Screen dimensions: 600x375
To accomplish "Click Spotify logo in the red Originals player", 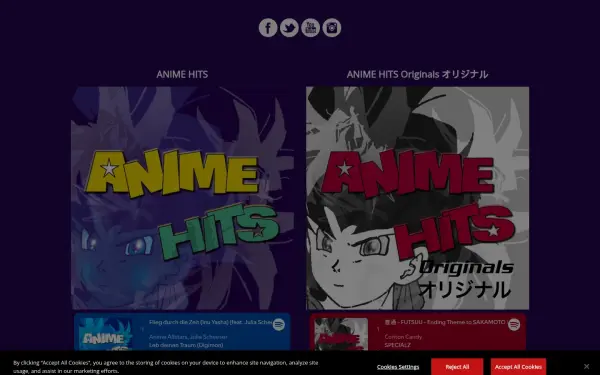I will (x=514, y=324).
